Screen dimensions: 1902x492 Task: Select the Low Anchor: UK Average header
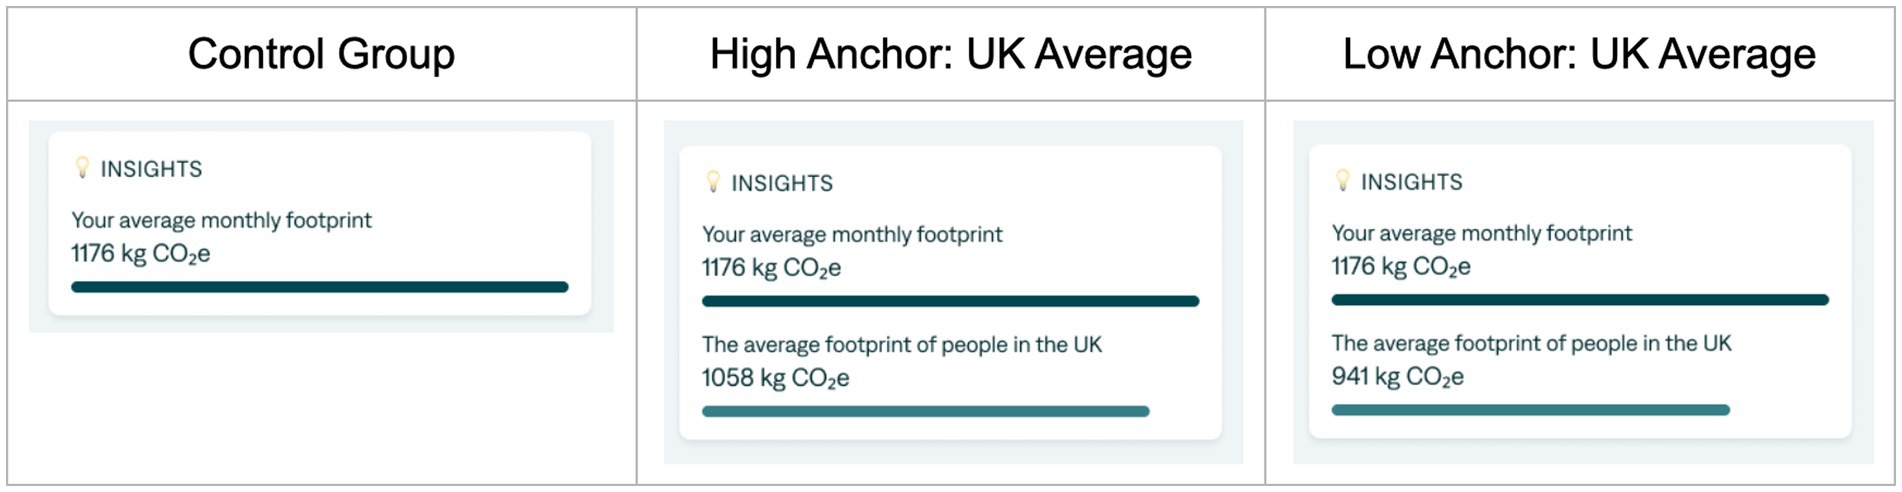coord(1579,54)
